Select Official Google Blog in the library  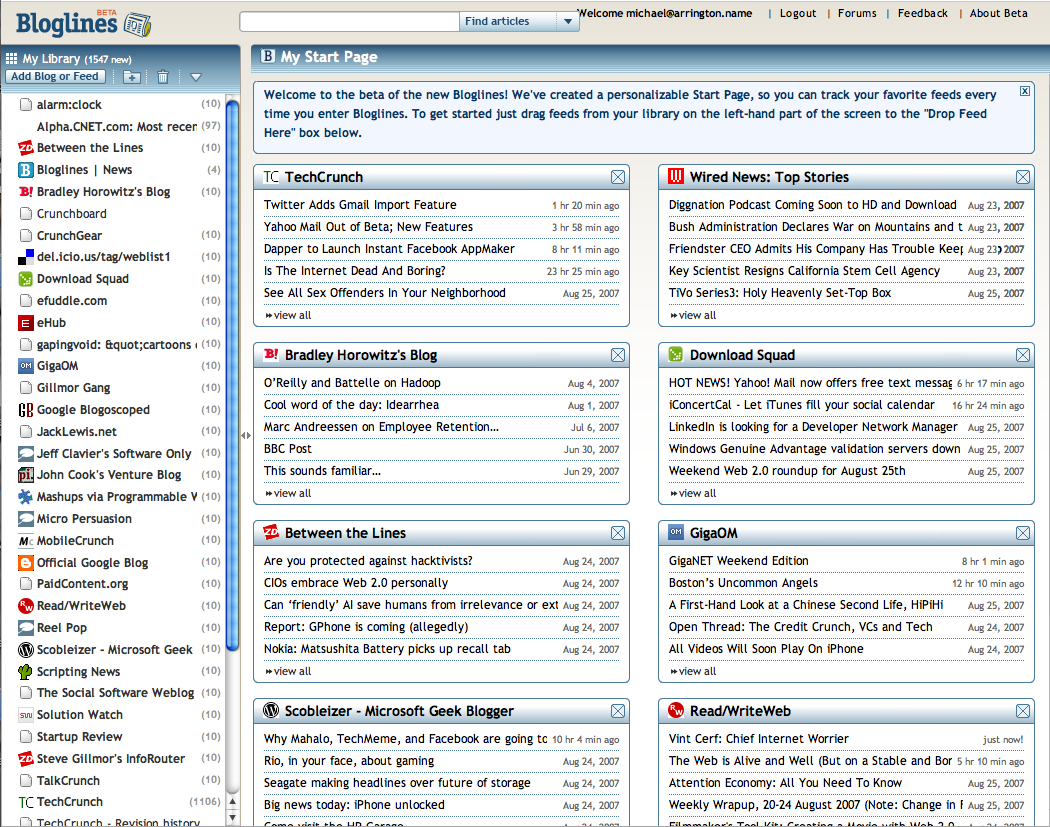(92, 562)
